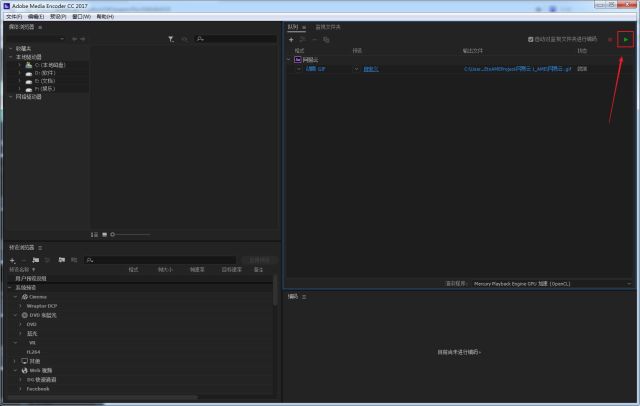640x406 pixels.
Task: Open the format dropdown for GIF output
Action: [299, 69]
